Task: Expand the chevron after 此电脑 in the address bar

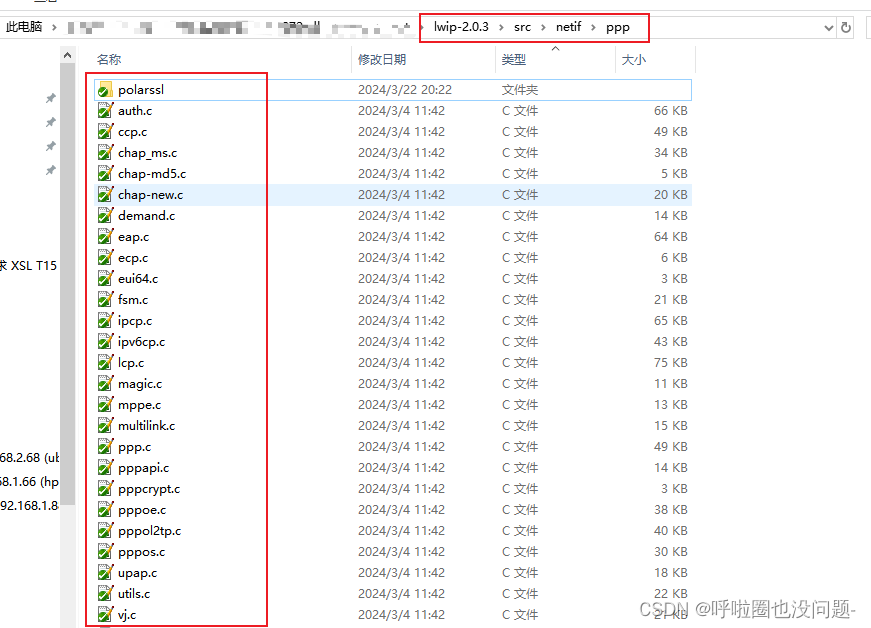Action: pyautogui.click(x=54, y=27)
